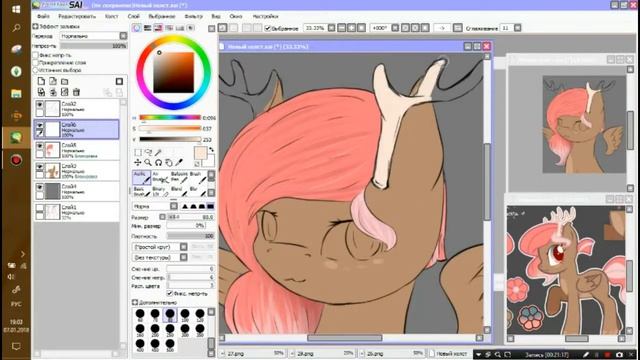This screenshot has width=640, height=360.
Task: Hide layer Слой2 with its eye toggle
Action: pyautogui.click(x=40, y=104)
